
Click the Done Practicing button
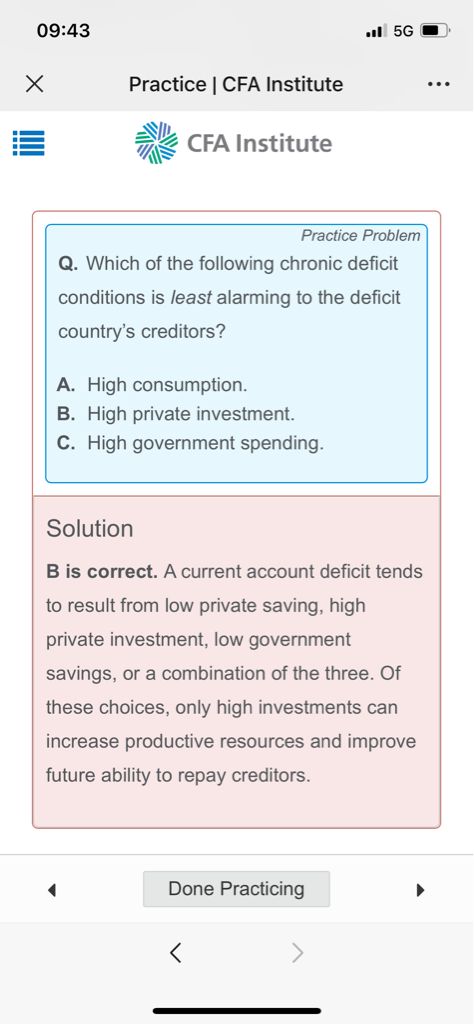click(x=236, y=889)
